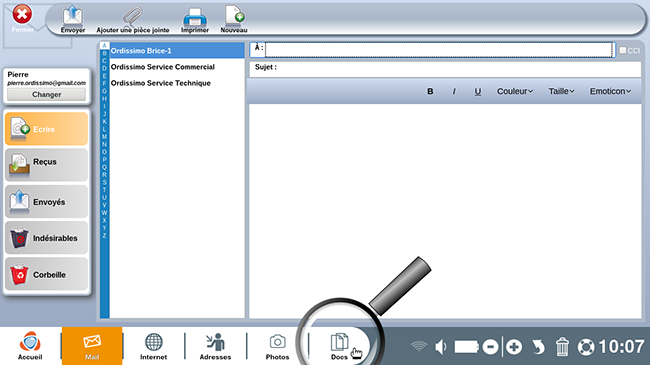Open the Envoyés sent folder
This screenshot has height=365, width=650.
[46, 202]
